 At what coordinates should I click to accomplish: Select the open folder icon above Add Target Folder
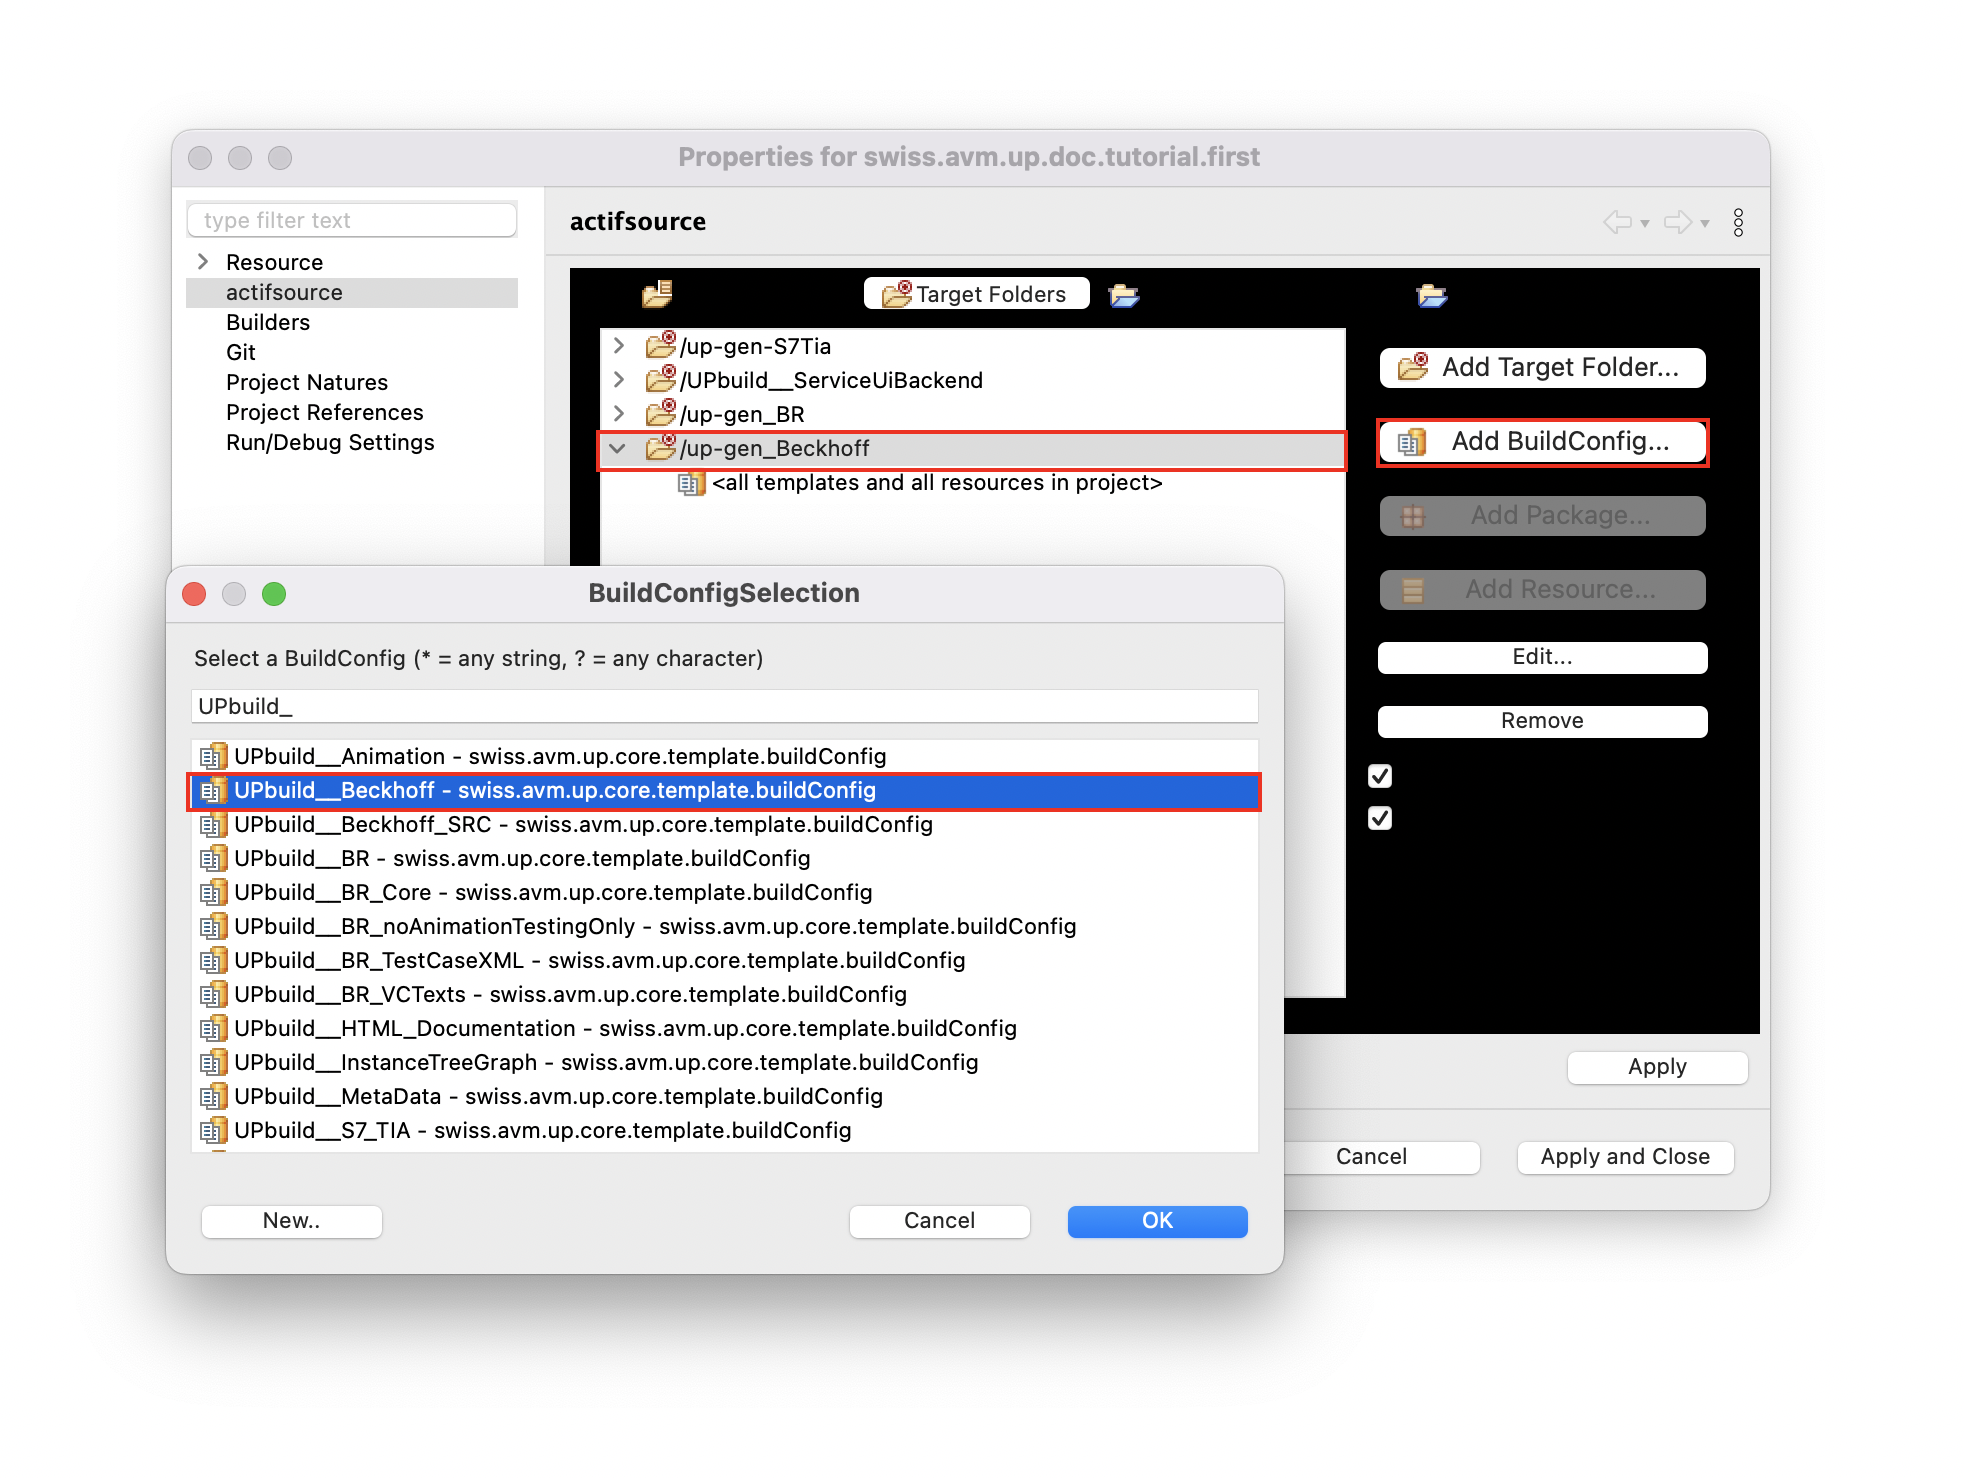(x=1434, y=294)
